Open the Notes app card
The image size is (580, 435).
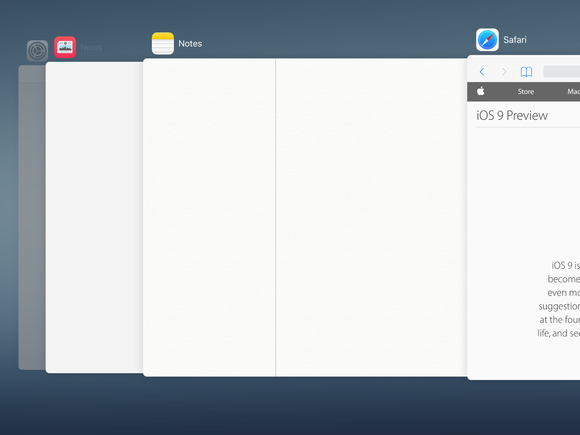[305, 218]
